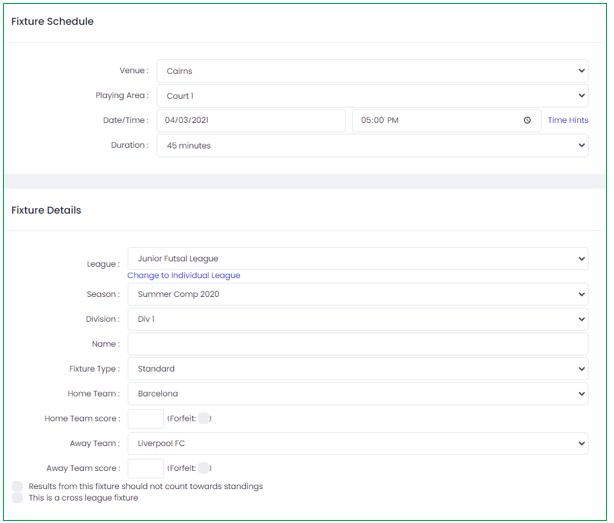Click the Time Hints link
The width and height of the screenshot is (614, 523).
(568, 120)
